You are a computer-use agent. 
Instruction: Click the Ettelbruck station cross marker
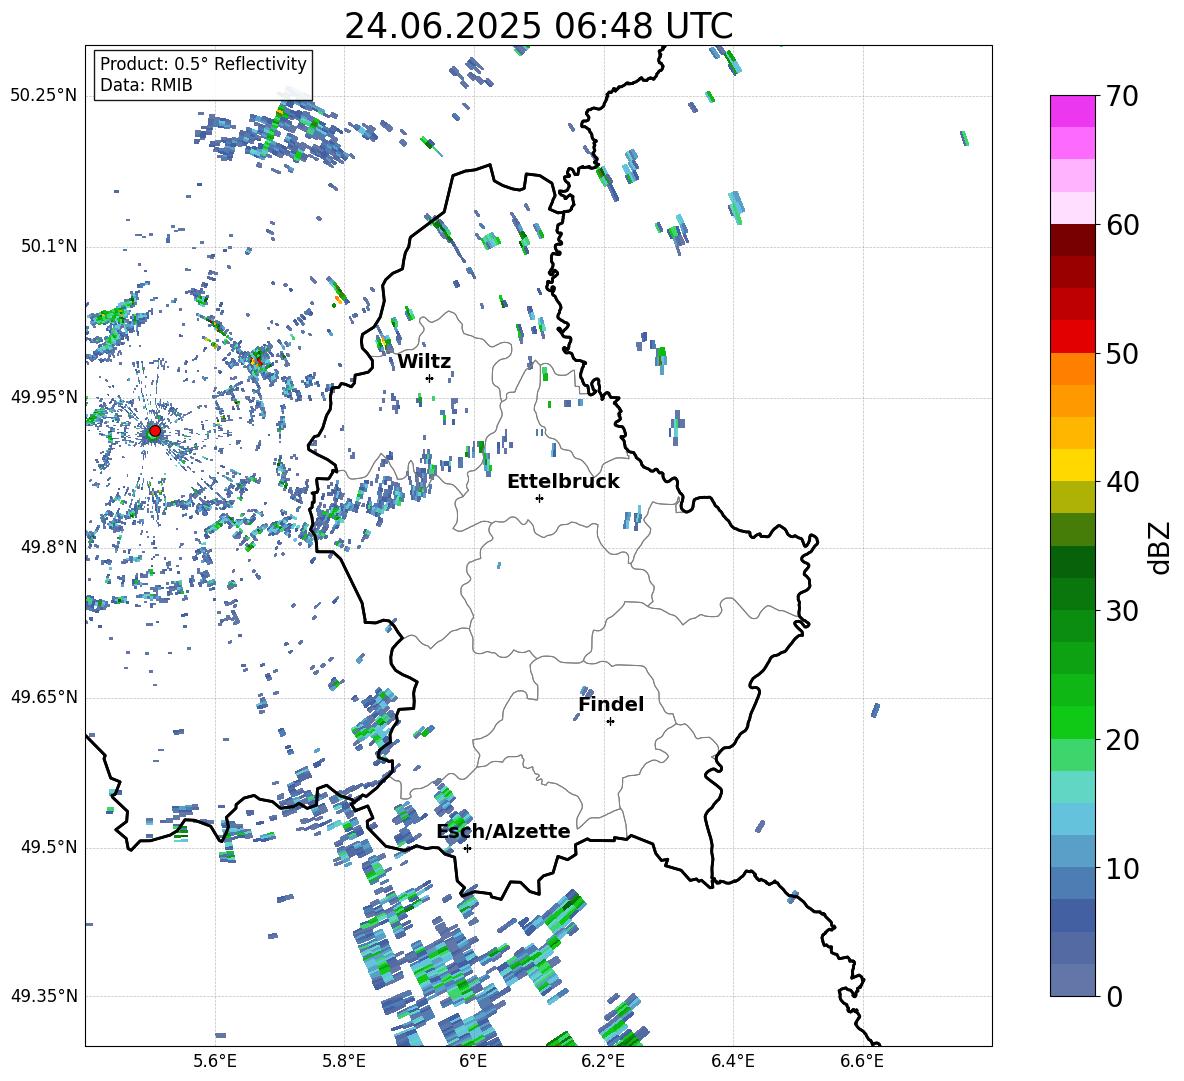(x=539, y=498)
